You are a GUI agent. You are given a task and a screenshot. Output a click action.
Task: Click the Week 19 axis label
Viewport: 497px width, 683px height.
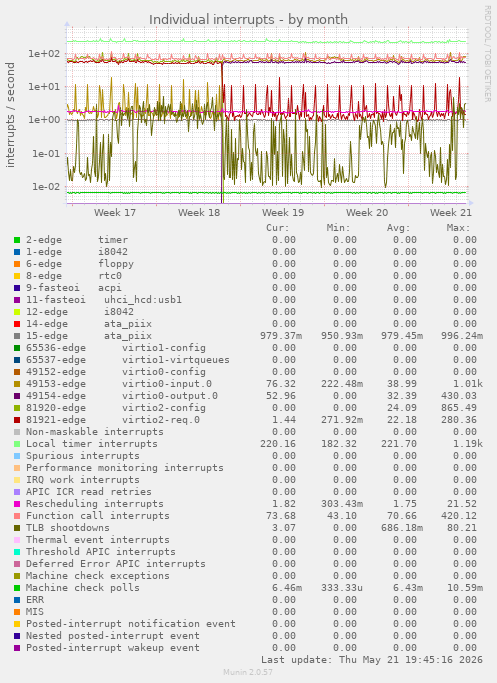pos(283,213)
